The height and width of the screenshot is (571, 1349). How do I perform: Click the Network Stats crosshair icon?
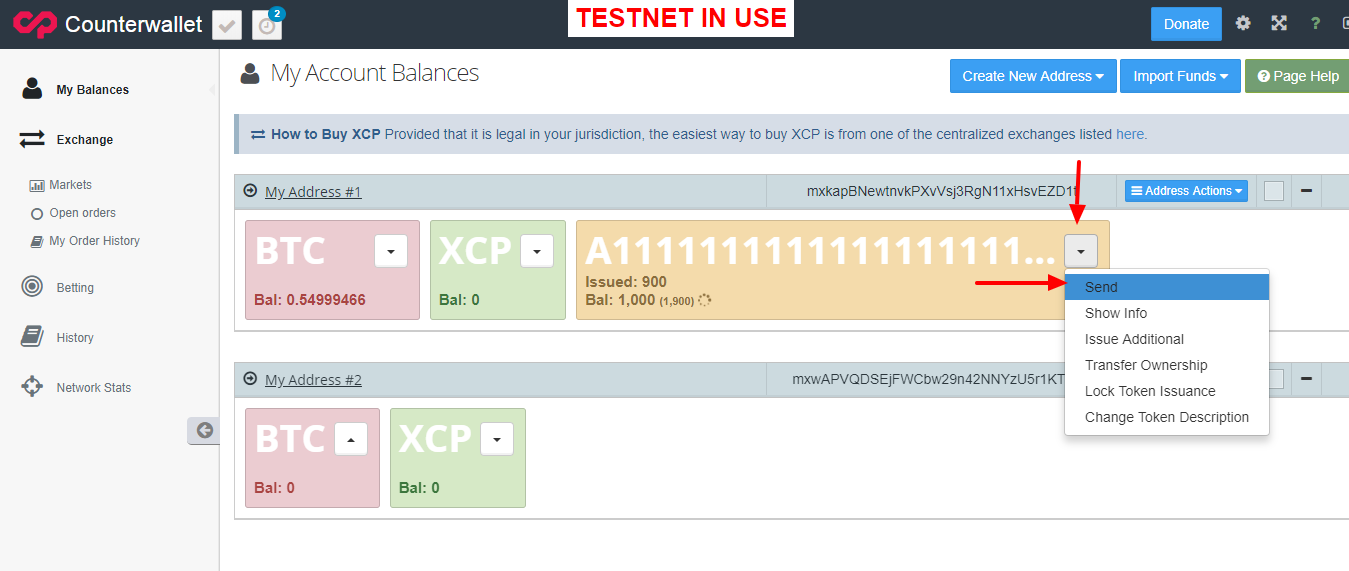click(32, 387)
